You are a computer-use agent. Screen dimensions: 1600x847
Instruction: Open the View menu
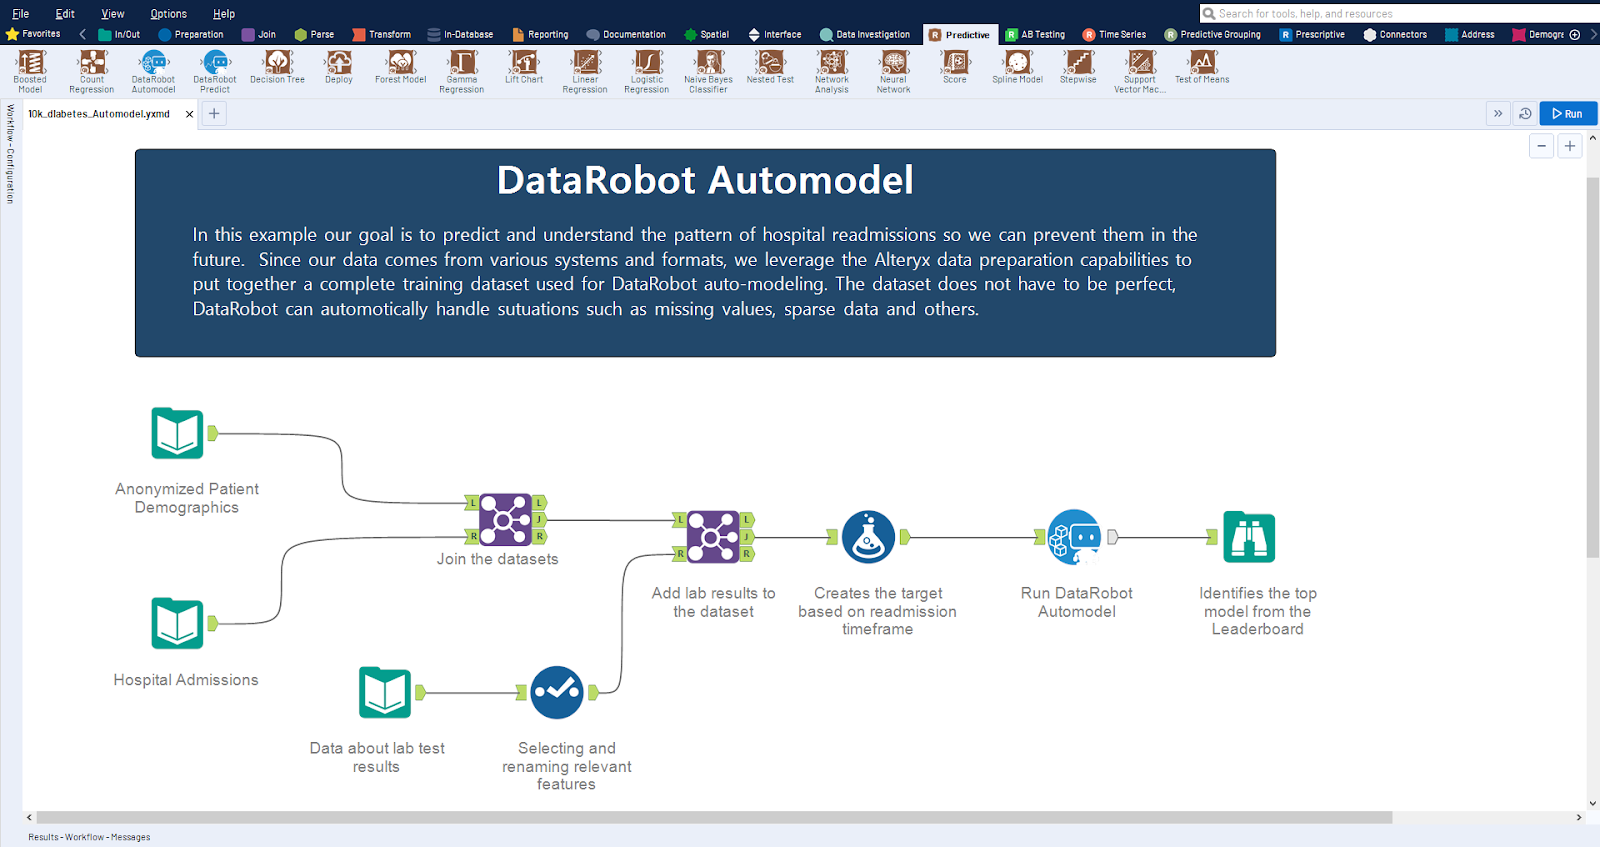coord(113,14)
